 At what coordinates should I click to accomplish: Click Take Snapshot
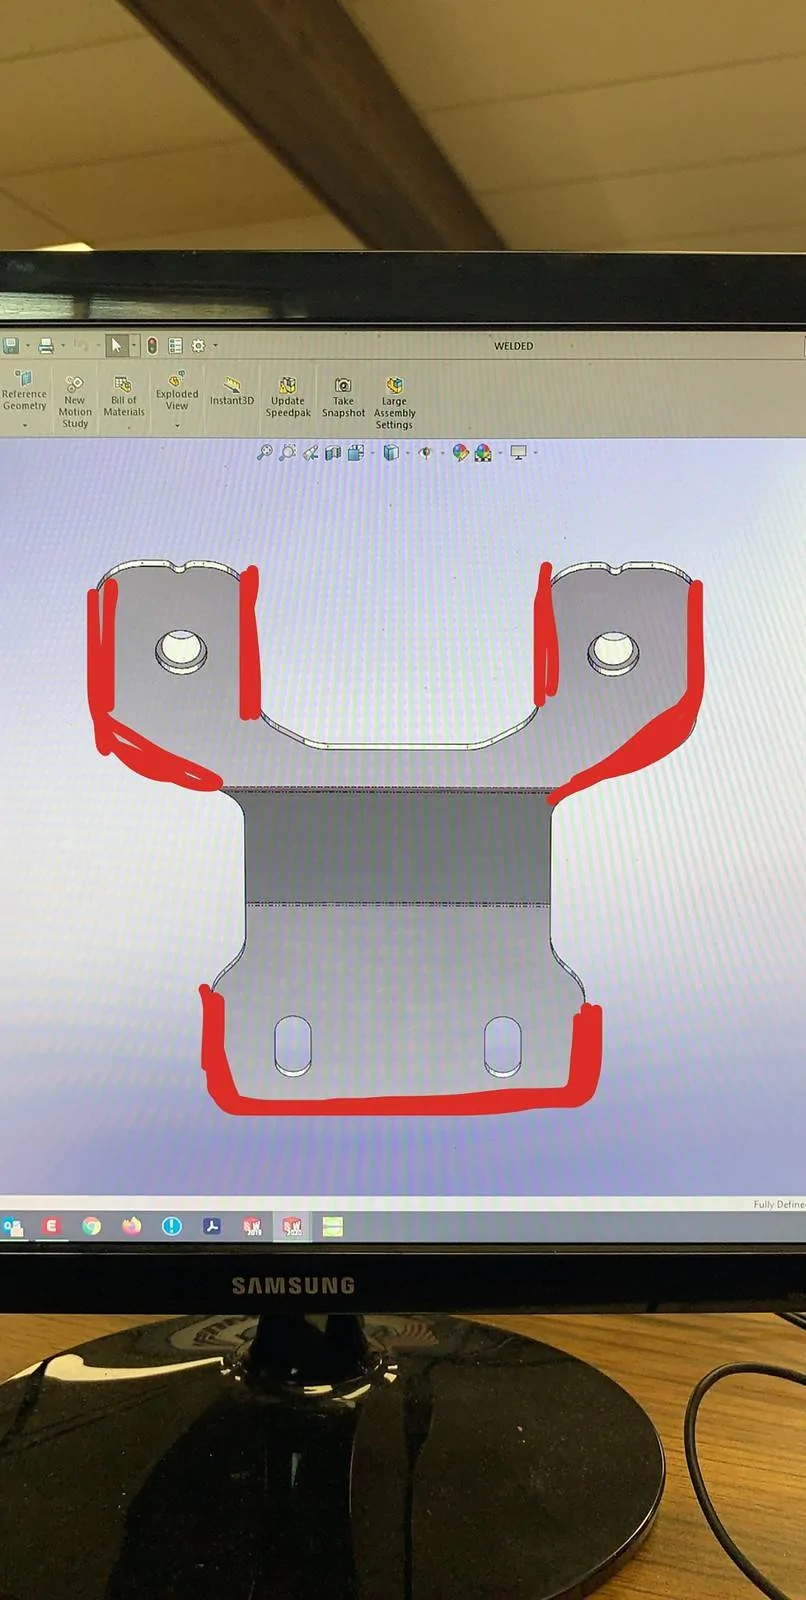click(x=343, y=397)
